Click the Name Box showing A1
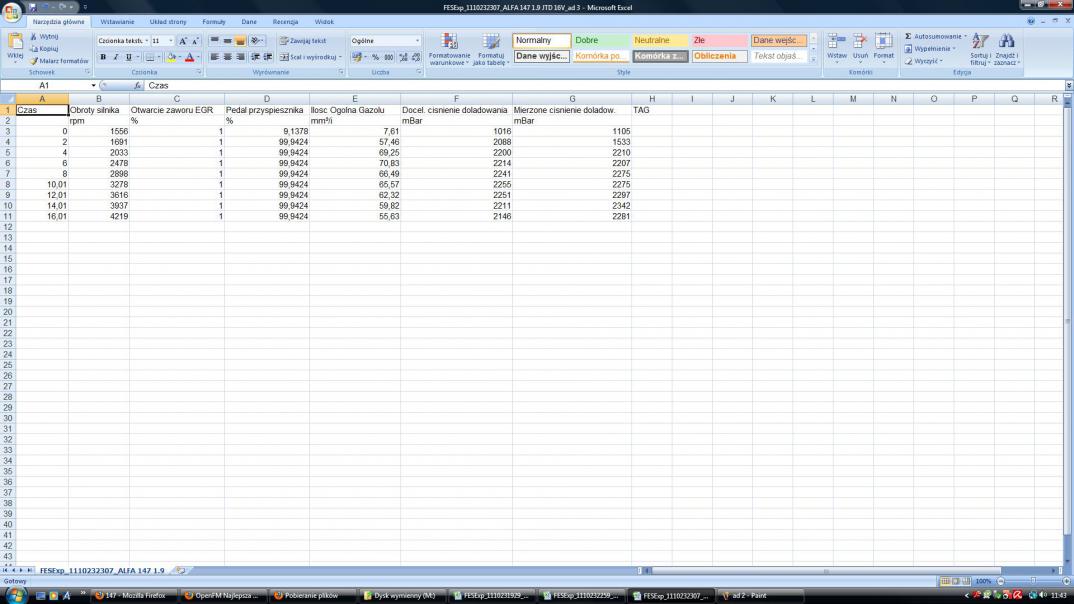Image resolution: width=1074 pixels, height=604 pixels. [x=45, y=86]
